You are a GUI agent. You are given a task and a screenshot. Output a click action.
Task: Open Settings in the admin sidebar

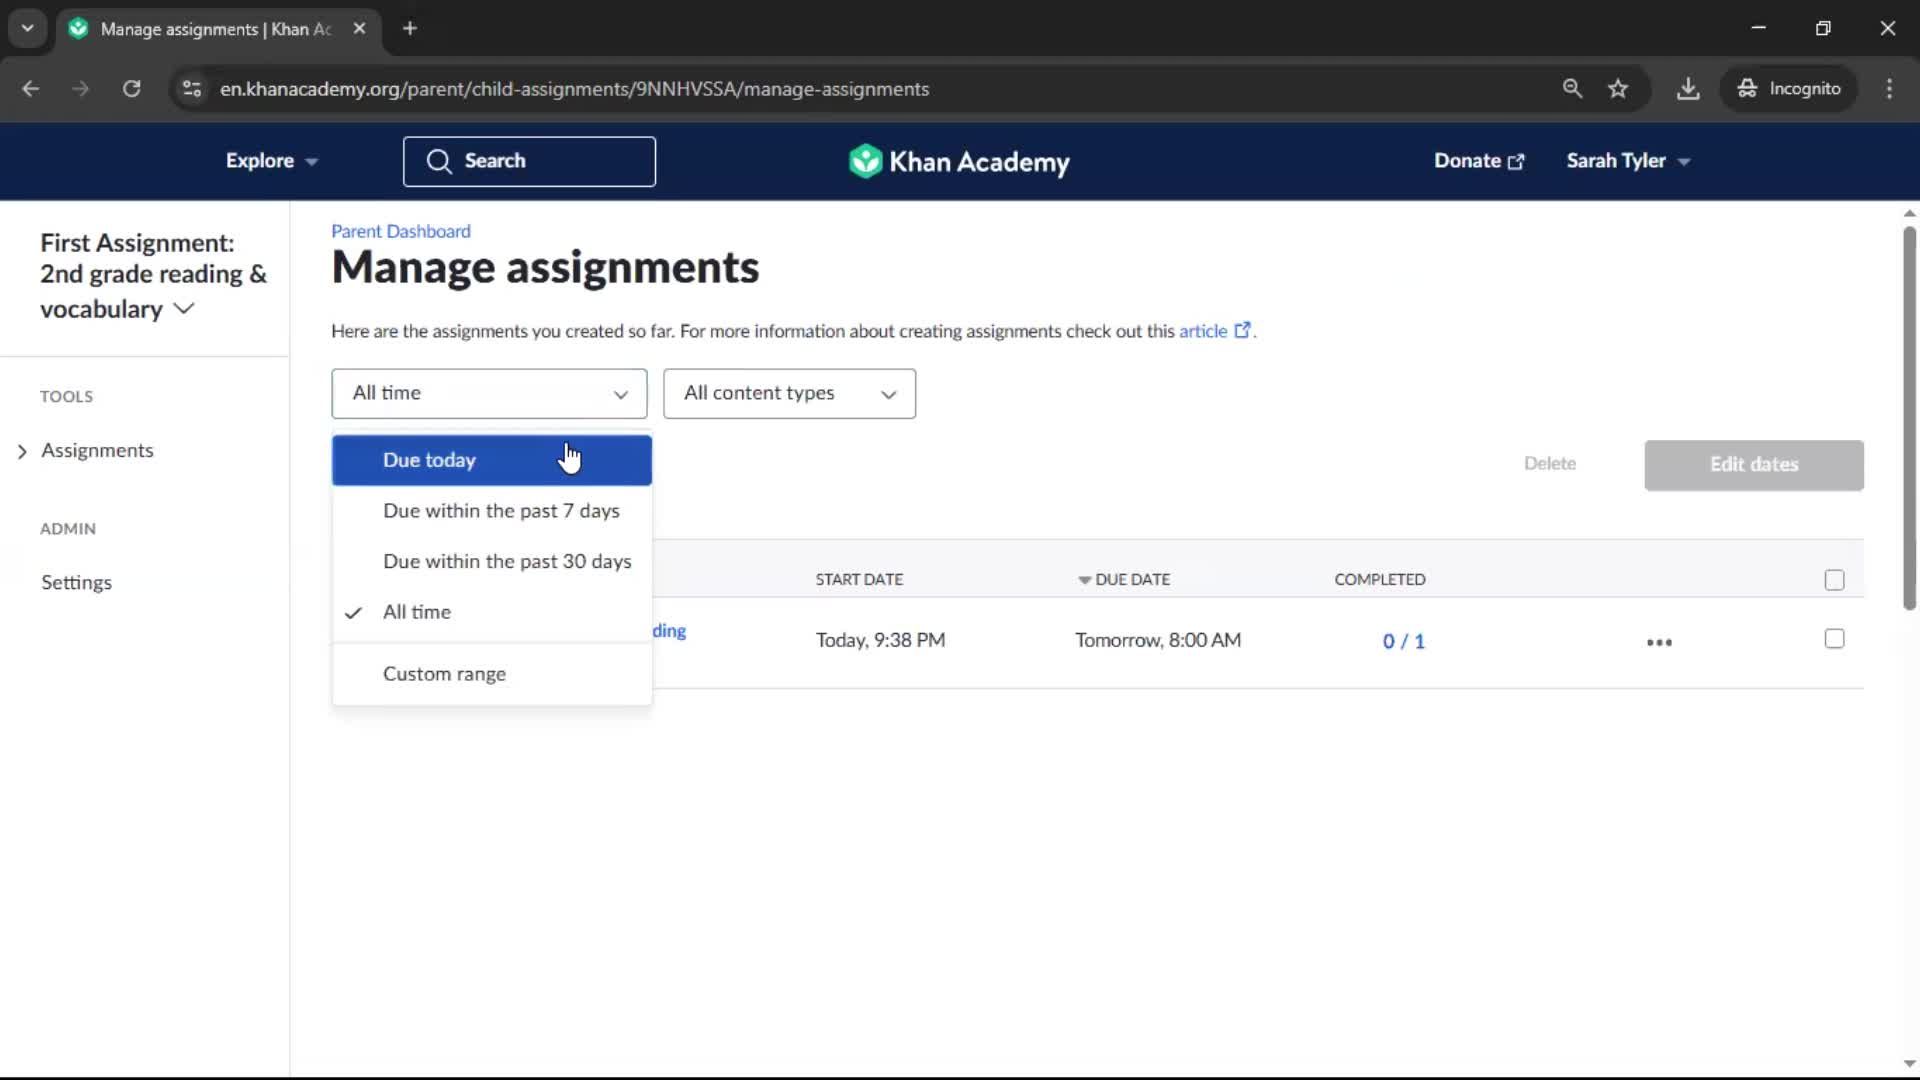[x=76, y=583]
